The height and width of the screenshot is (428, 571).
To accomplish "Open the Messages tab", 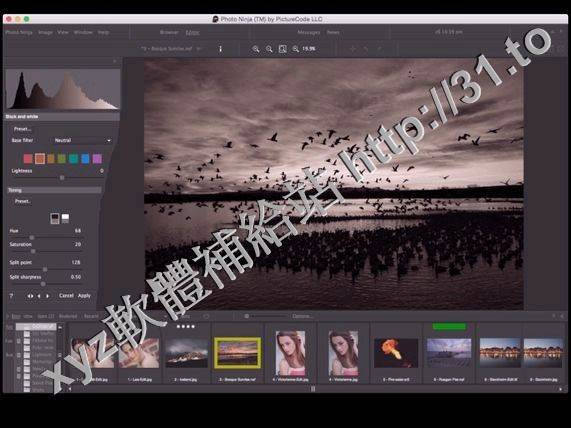I will coord(308,32).
